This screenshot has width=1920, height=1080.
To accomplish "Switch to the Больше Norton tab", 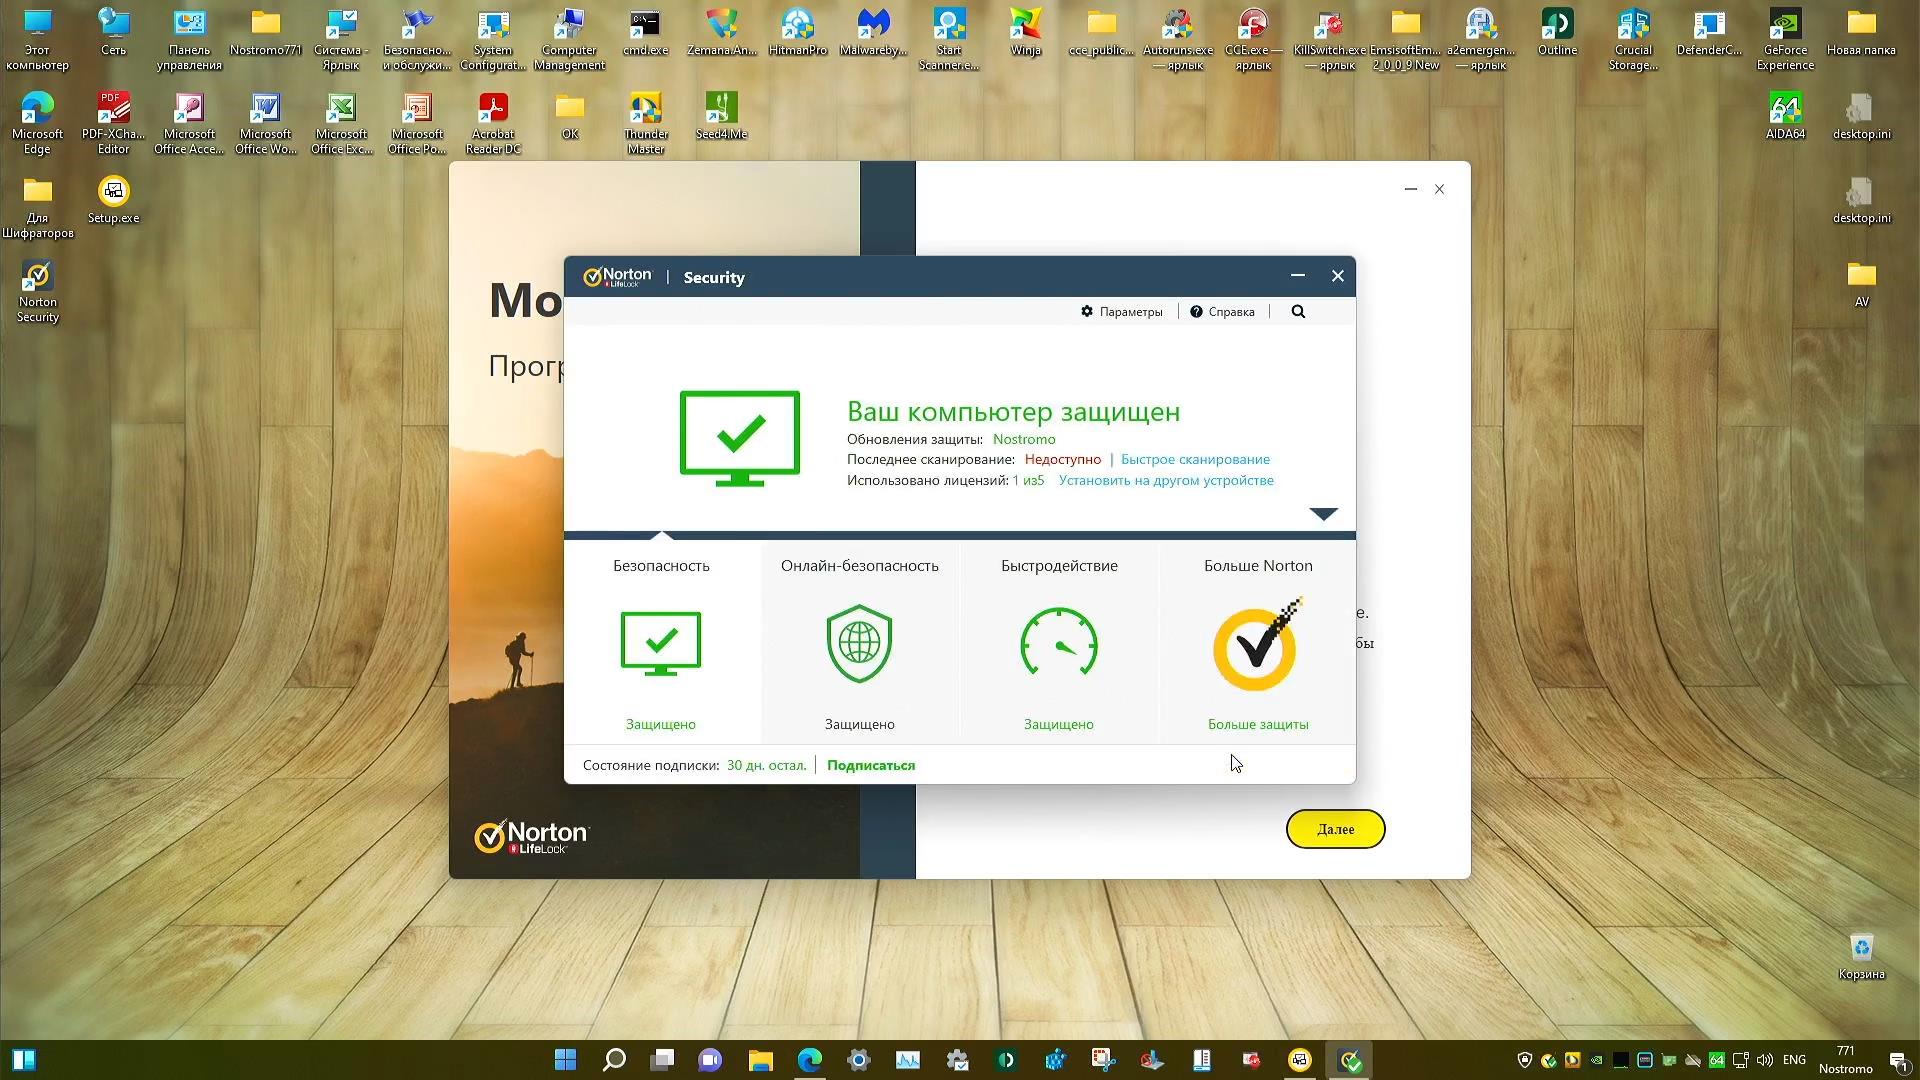I will point(1257,565).
